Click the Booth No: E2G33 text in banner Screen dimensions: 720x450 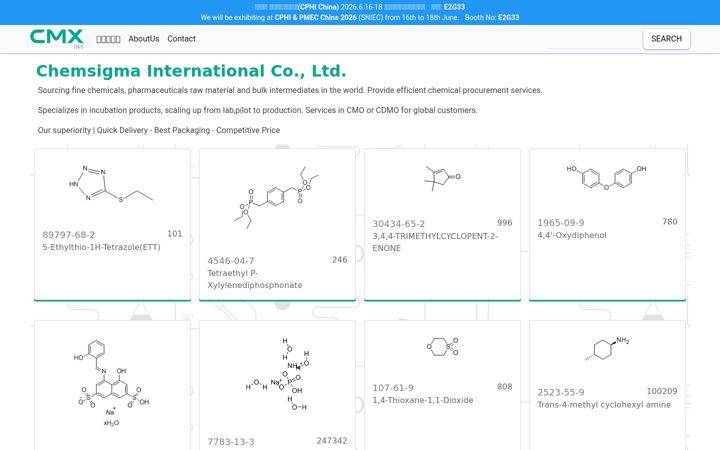[x=492, y=17]
